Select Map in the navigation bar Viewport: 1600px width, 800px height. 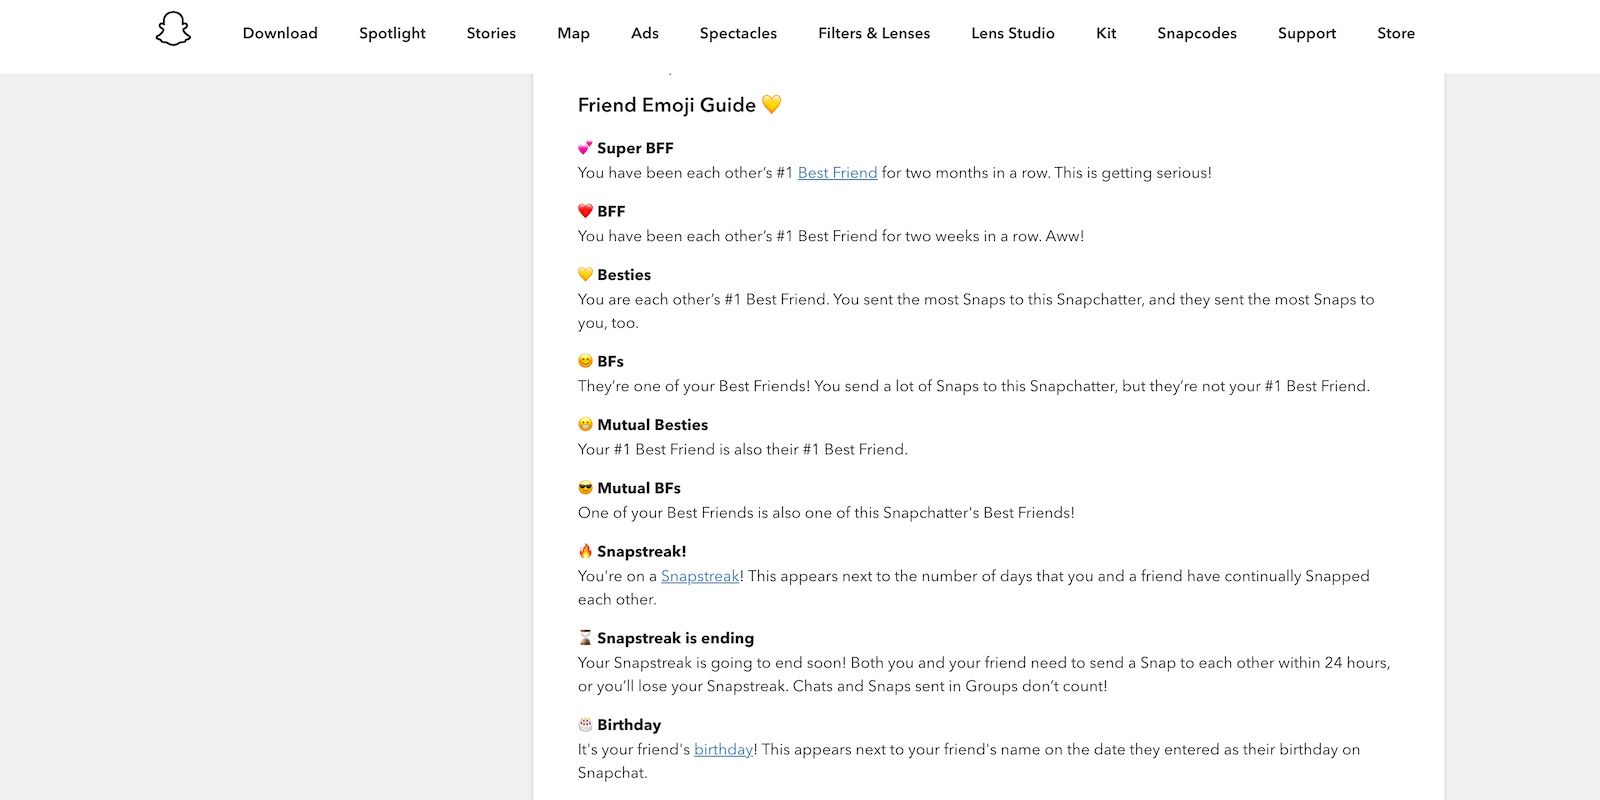[573, 33]
